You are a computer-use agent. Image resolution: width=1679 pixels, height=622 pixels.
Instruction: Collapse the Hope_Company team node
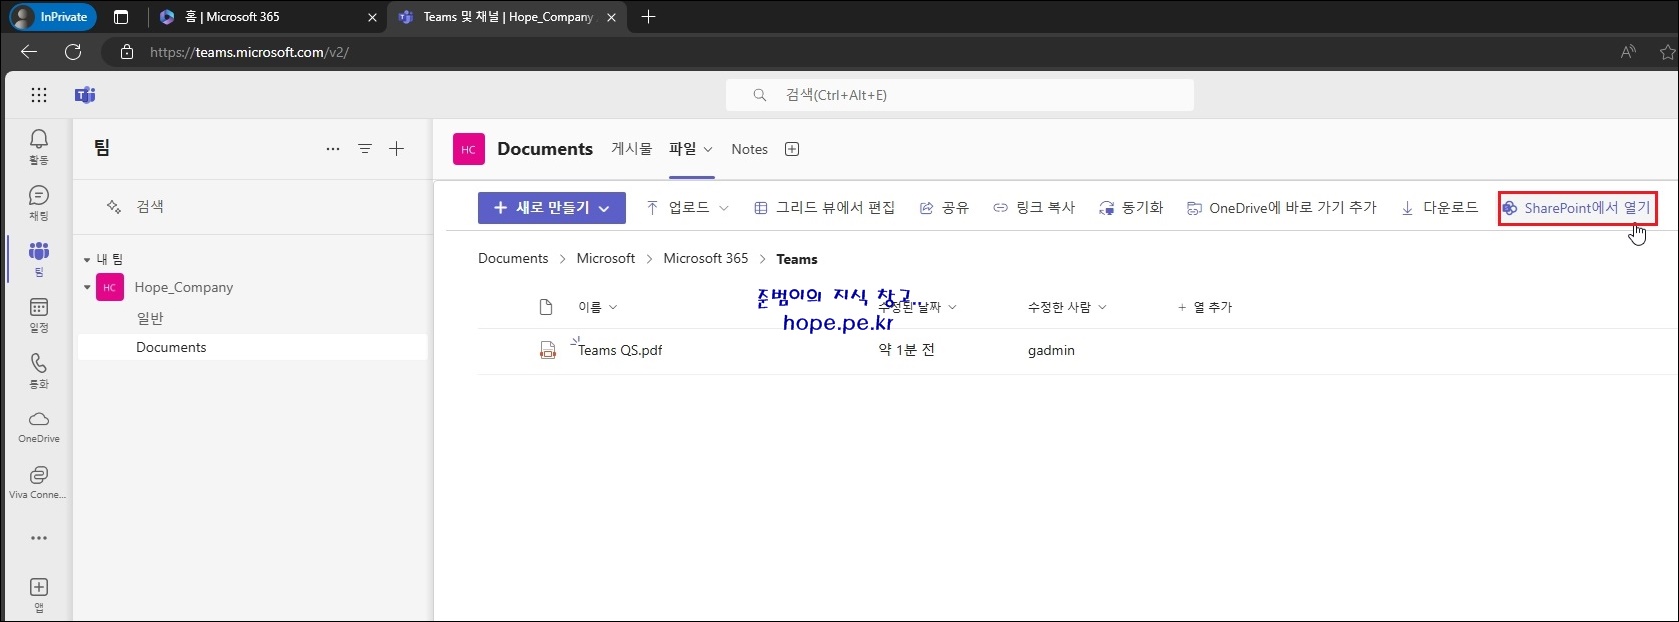[x=87, y=288]
